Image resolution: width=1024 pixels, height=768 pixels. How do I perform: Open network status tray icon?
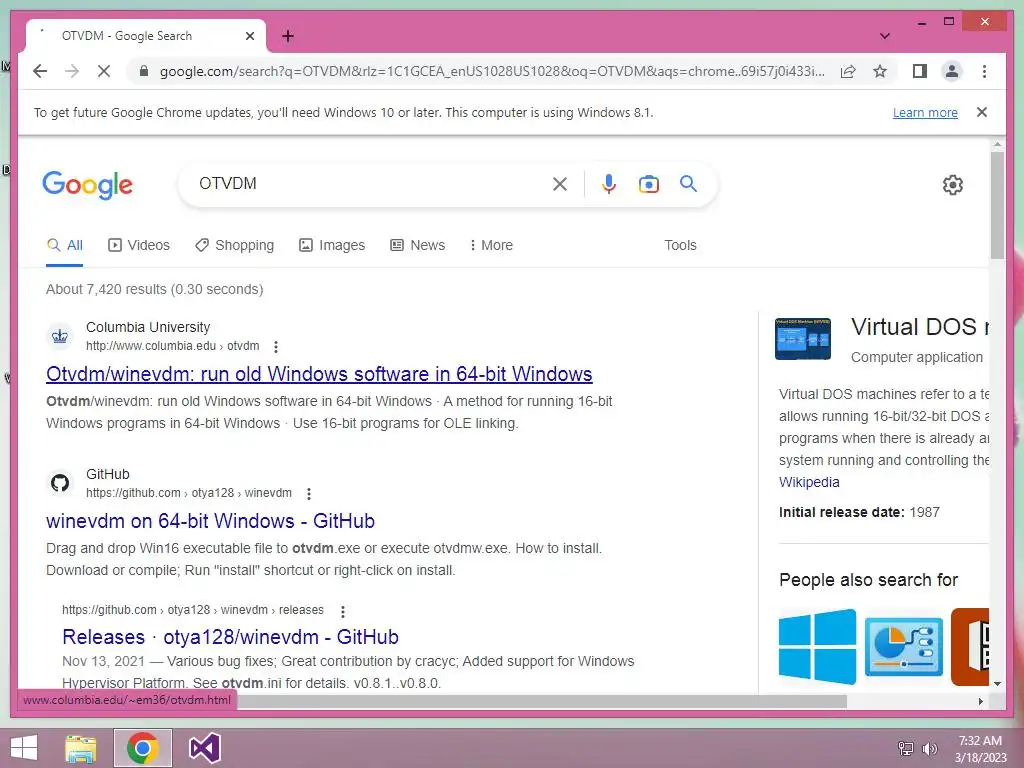coord(905,748)
